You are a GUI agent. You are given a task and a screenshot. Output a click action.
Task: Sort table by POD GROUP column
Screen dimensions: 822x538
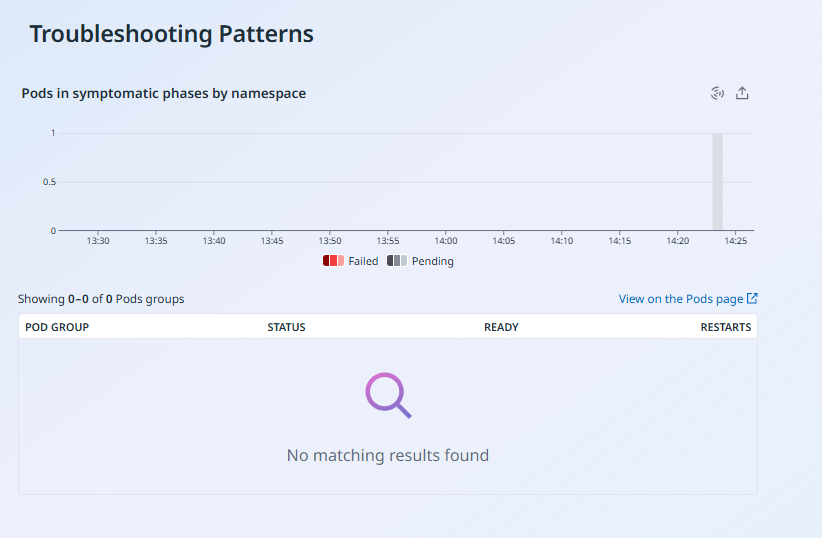pyautogui.click(x=57, y=327)
